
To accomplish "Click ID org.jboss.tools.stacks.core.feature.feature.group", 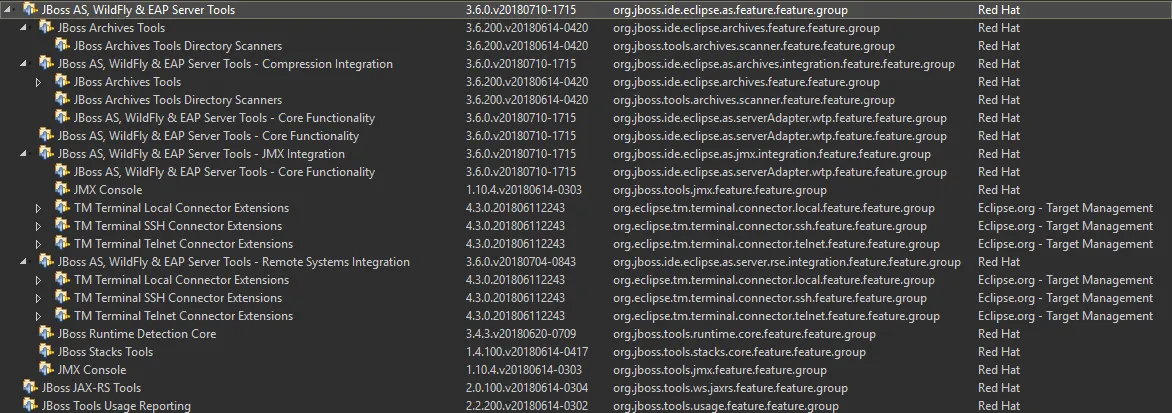I will coord(739,352).
